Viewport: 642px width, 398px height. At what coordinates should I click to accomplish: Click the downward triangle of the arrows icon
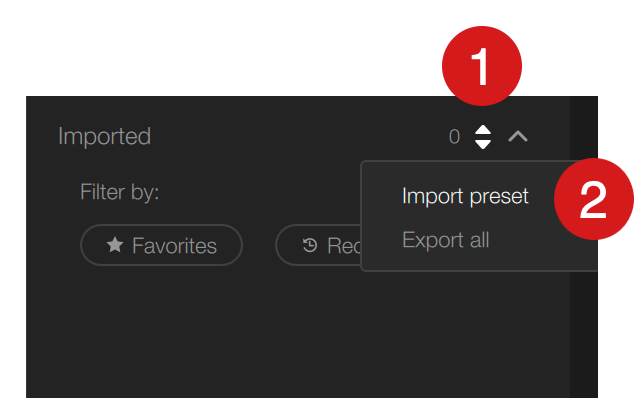tap(483, 144)
